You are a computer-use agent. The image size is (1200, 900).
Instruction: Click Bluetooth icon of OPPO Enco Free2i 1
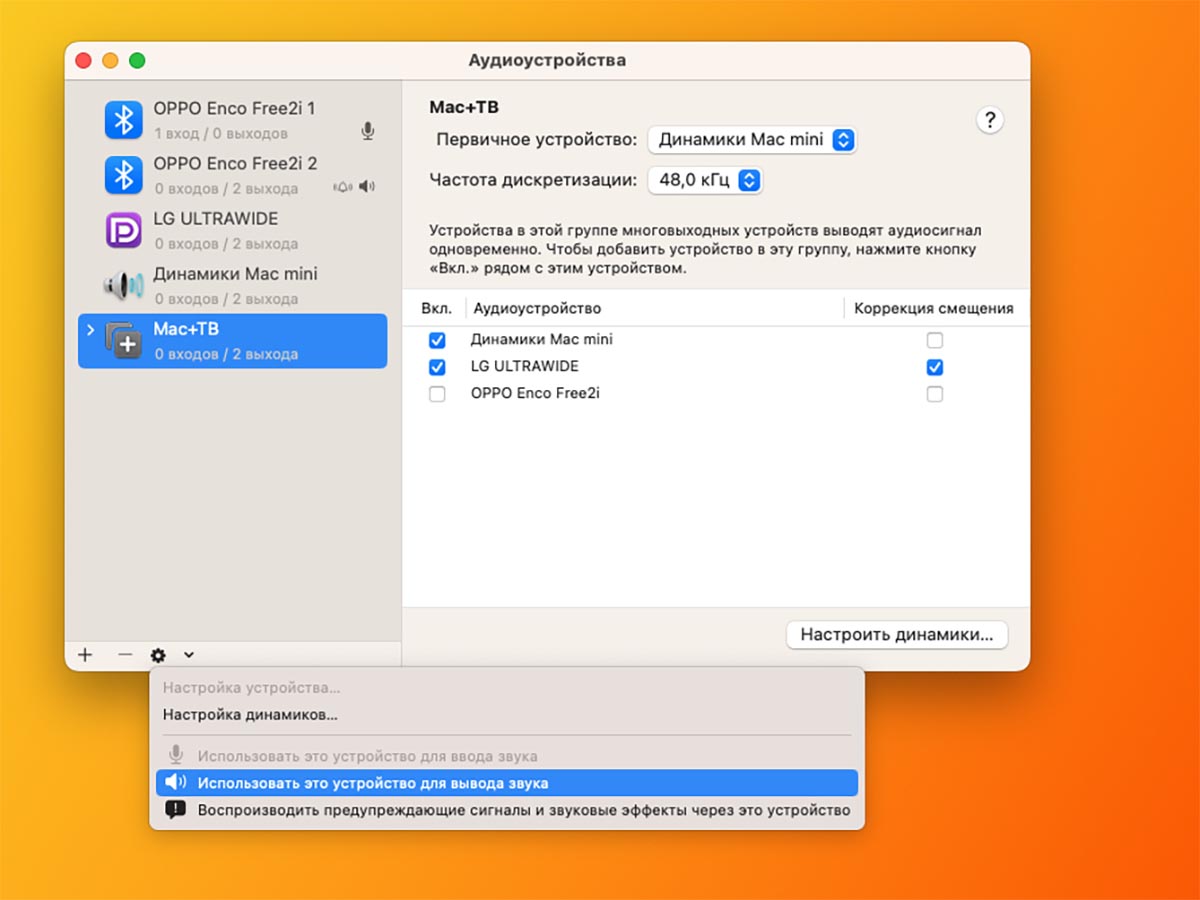pos(124,121)
